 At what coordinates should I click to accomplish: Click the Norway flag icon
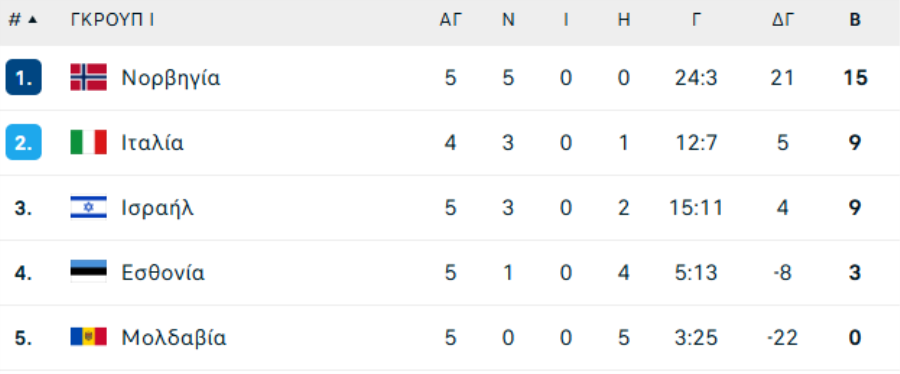pyautogui.click(x=88, y=77)
